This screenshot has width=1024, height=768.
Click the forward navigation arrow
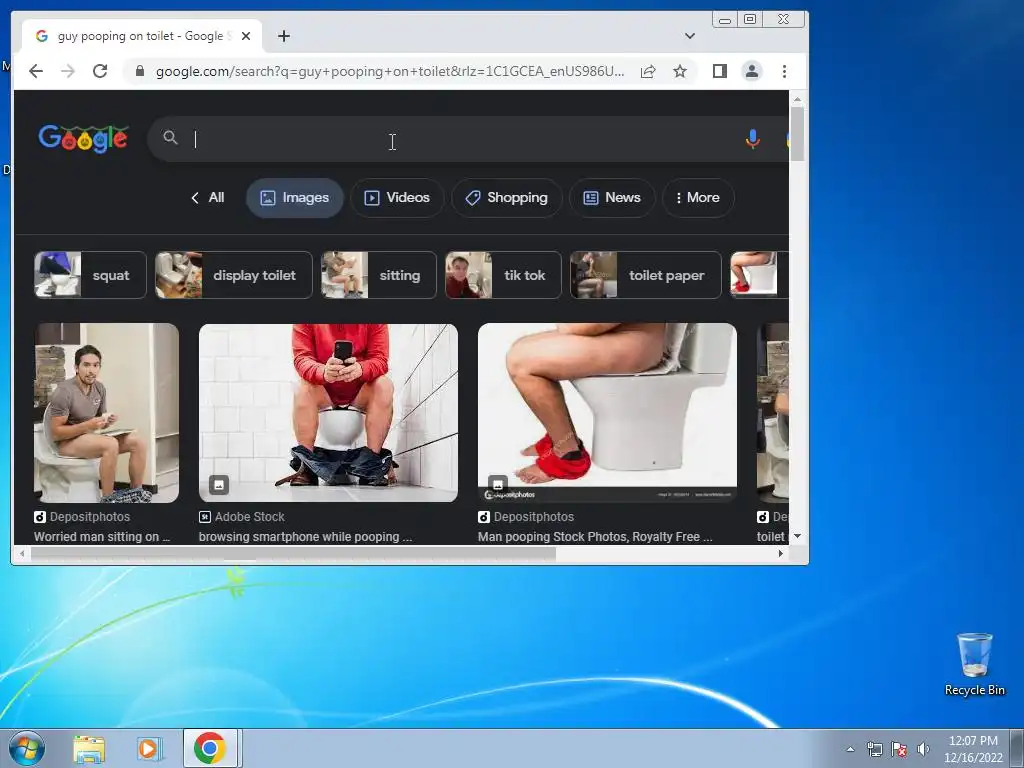click(x=68, y=71)
